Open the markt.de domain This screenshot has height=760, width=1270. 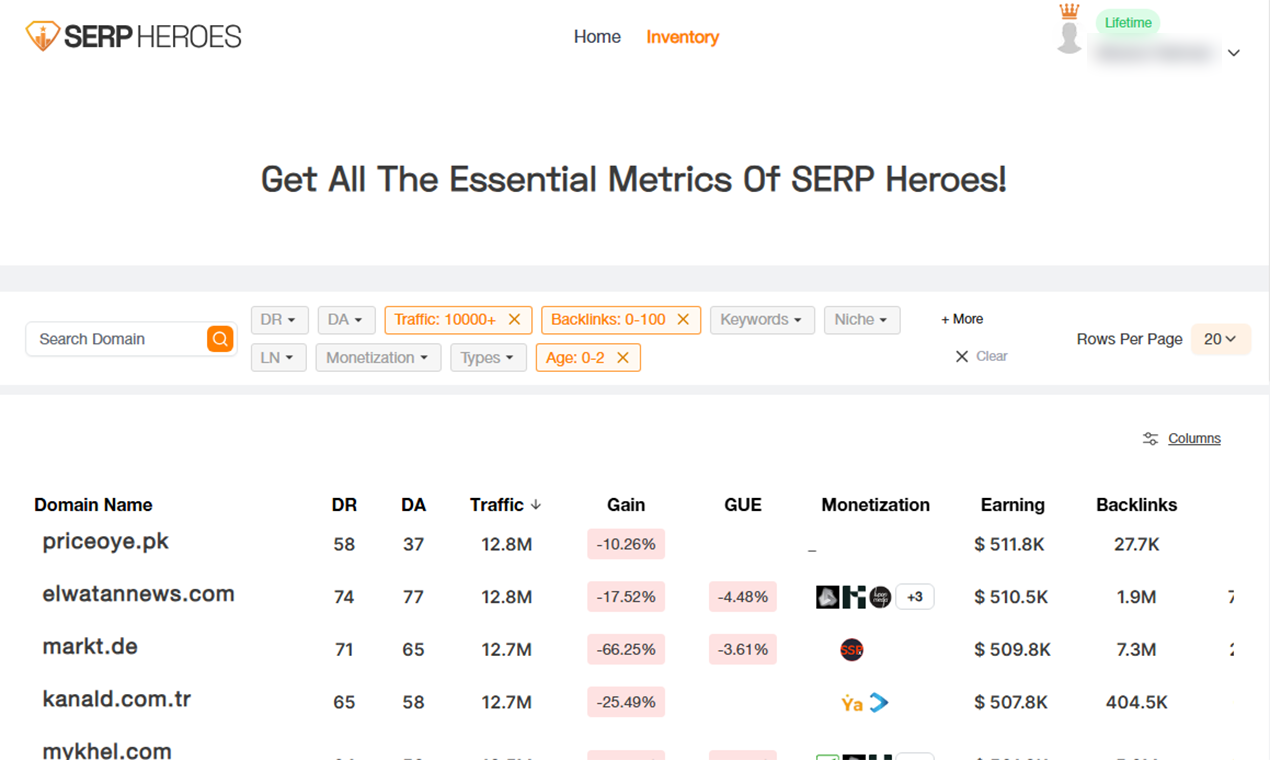point(90,647)
